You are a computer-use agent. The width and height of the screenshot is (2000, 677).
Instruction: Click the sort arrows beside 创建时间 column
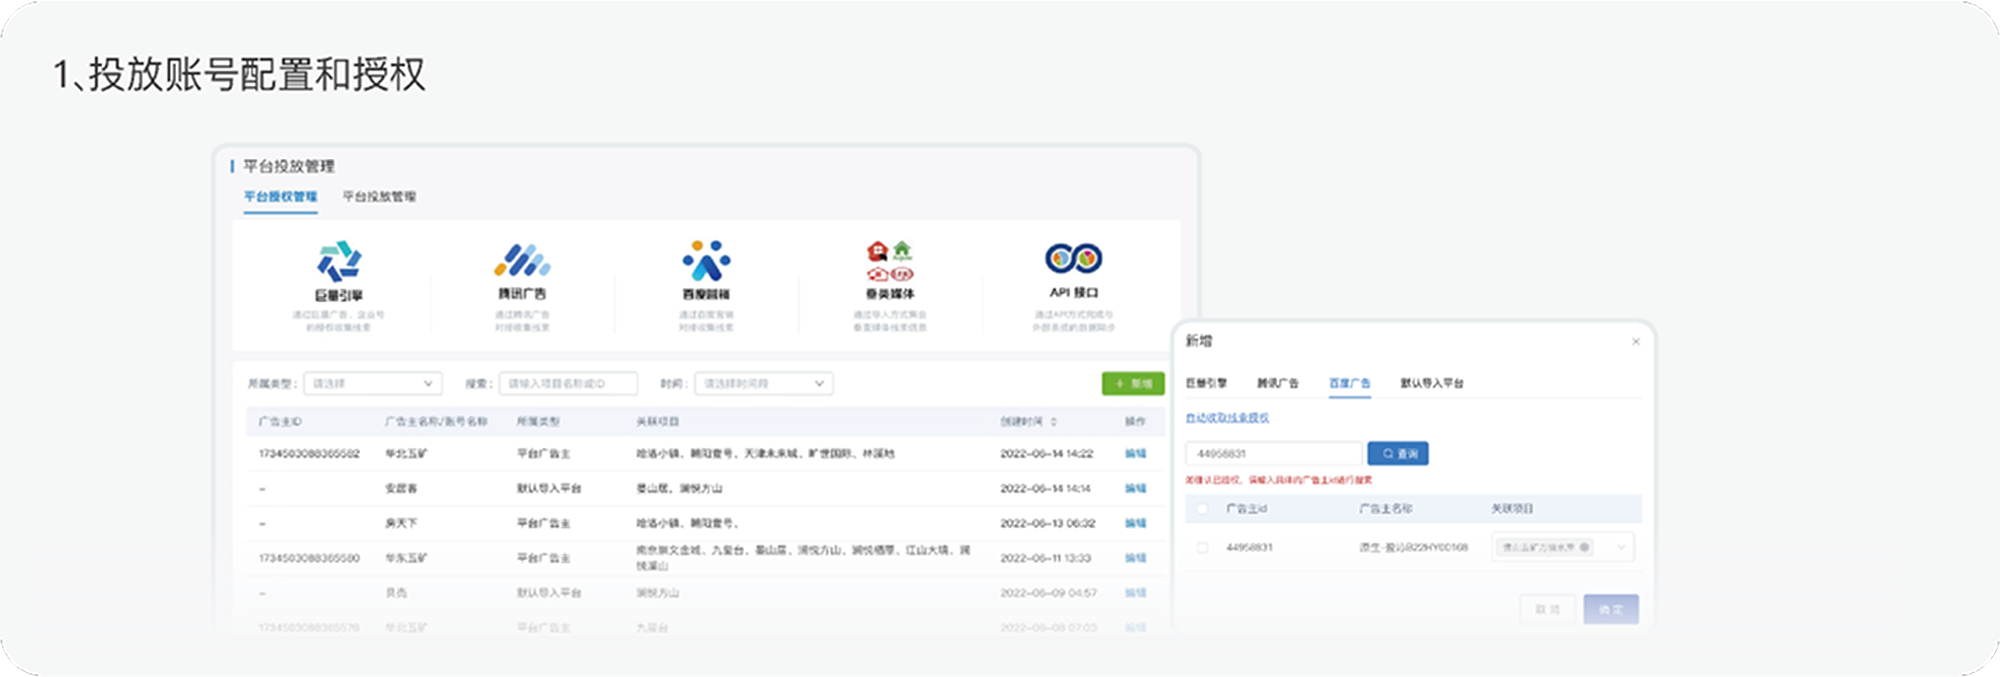tap(1054, 422)
